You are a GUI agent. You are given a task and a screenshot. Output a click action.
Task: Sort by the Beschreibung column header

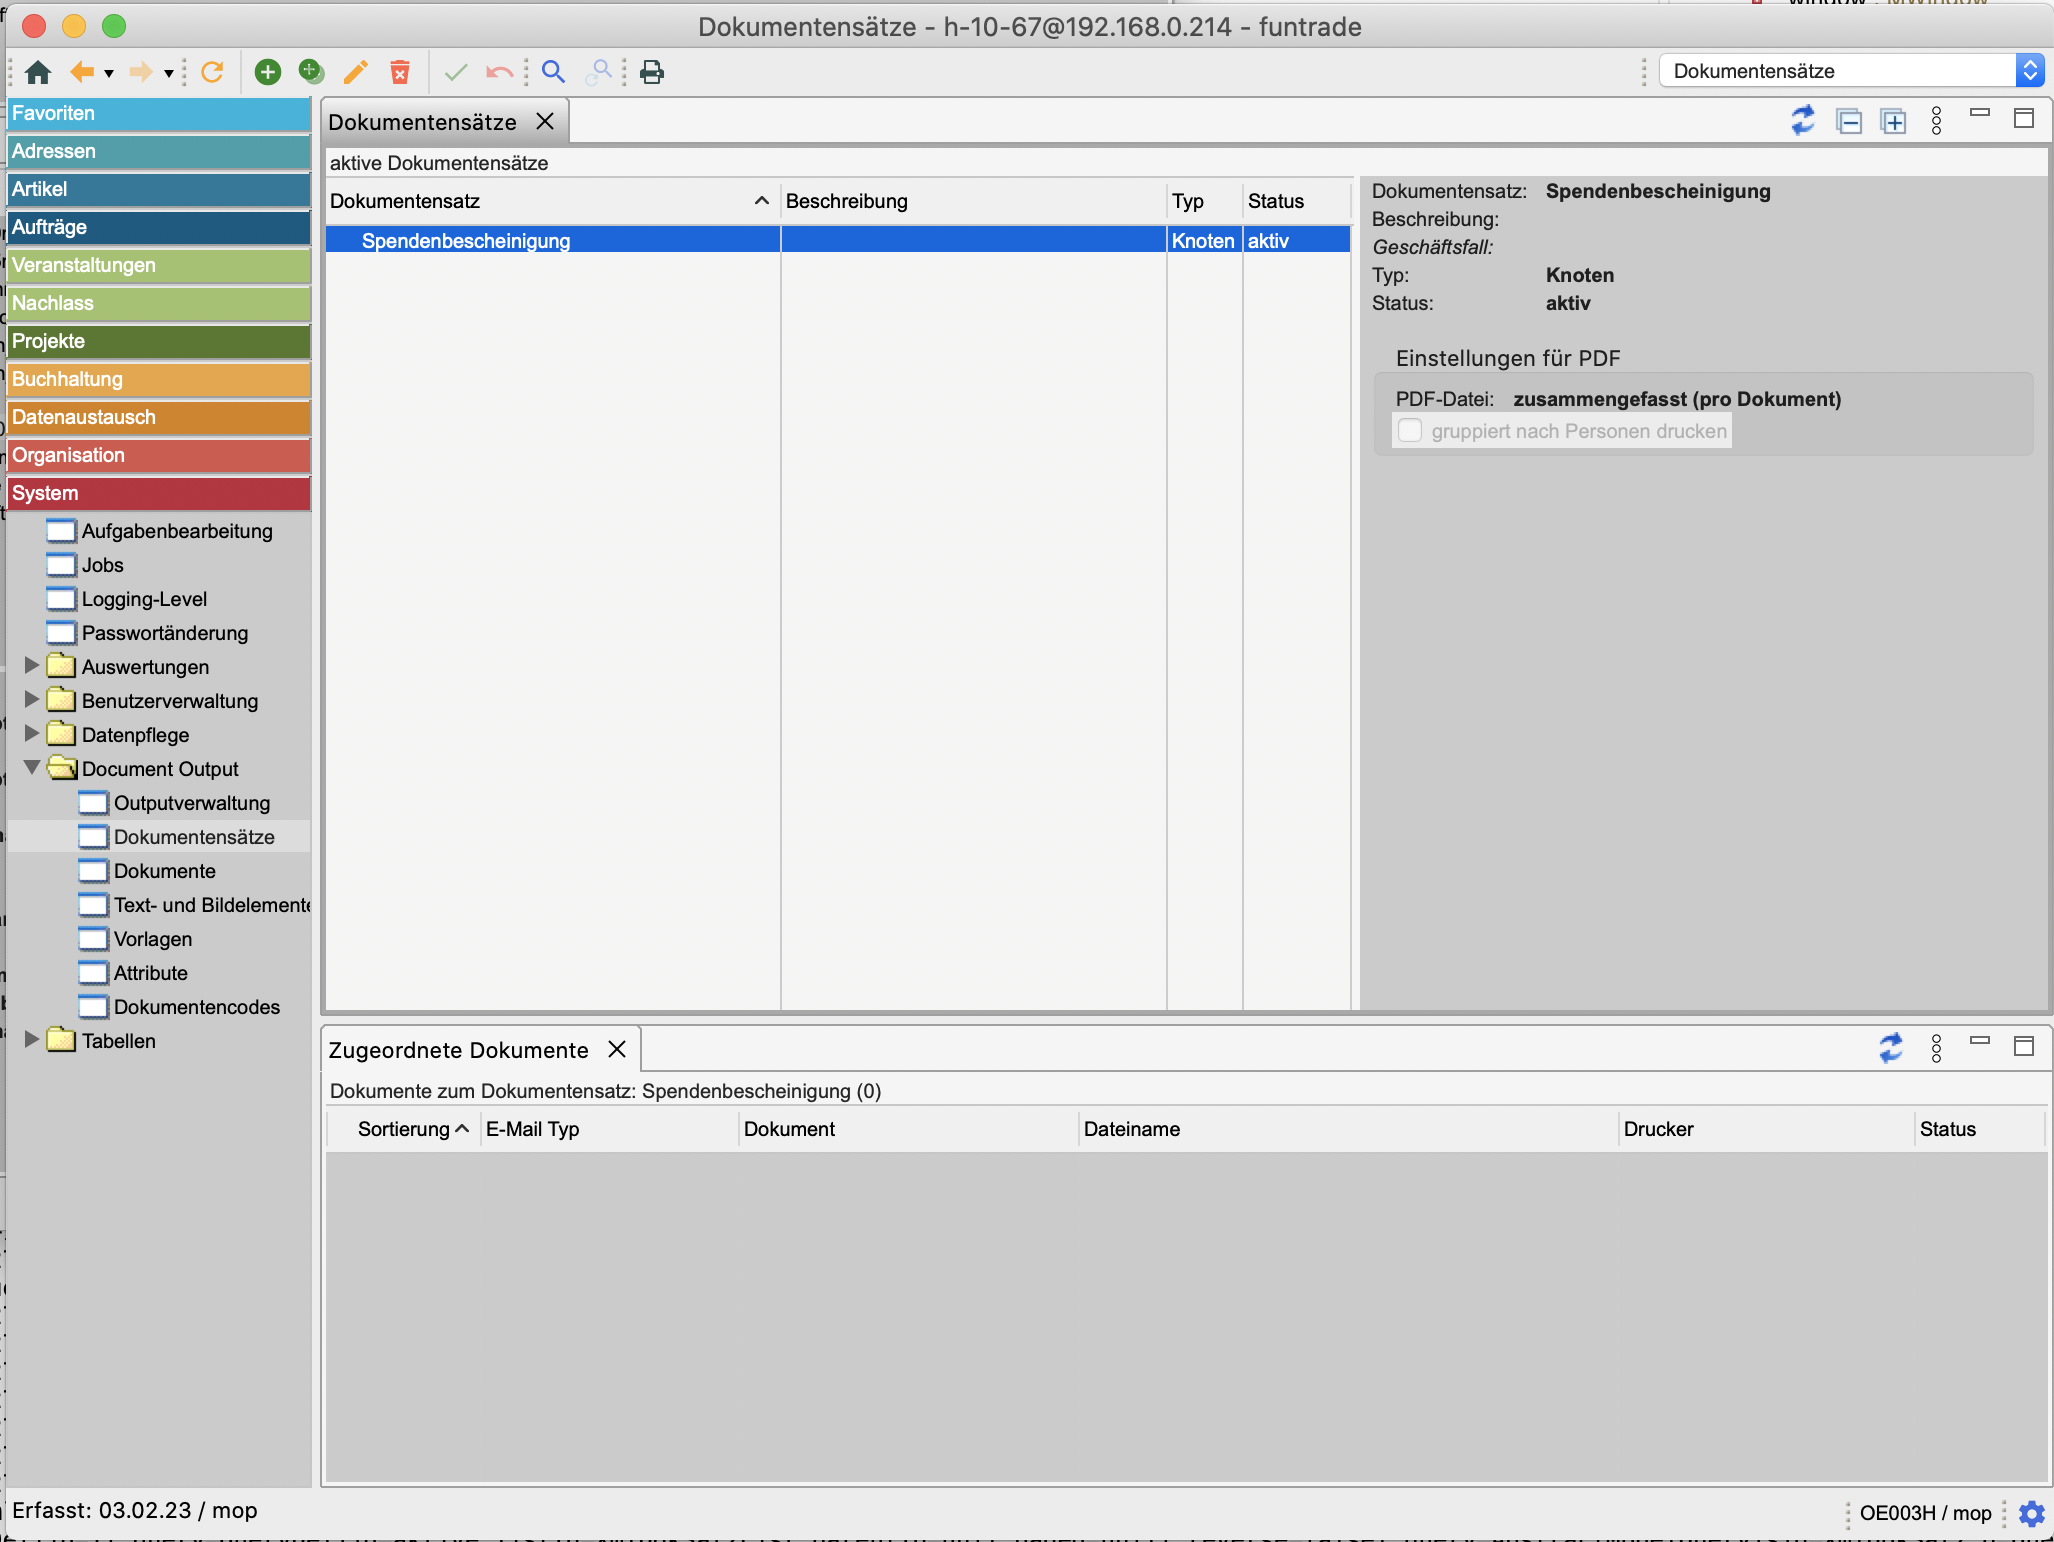[x=846, y=201]
